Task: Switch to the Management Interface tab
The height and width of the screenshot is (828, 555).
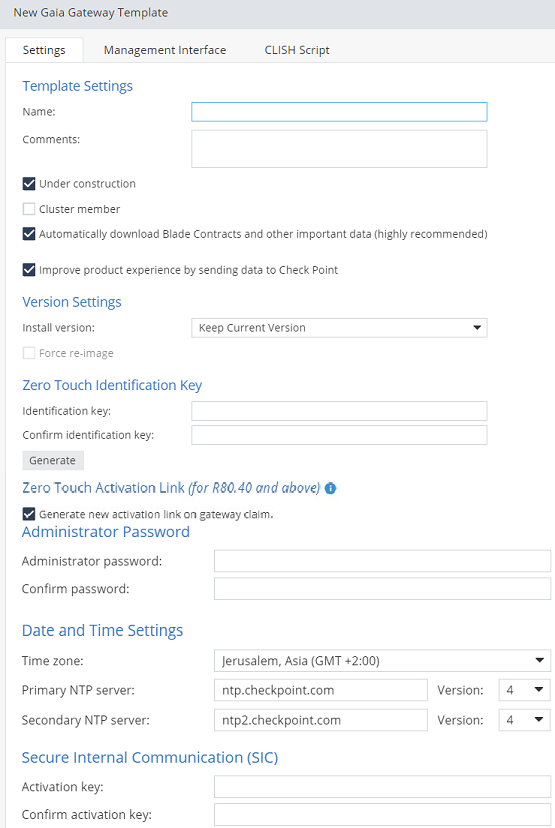Action: click(x=165, y=50)
